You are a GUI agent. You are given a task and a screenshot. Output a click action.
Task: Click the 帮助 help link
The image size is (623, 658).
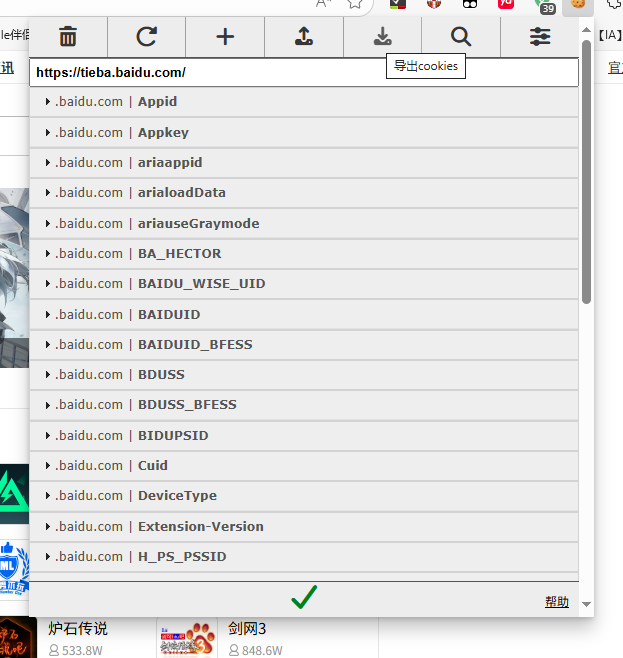click(556, 602)
